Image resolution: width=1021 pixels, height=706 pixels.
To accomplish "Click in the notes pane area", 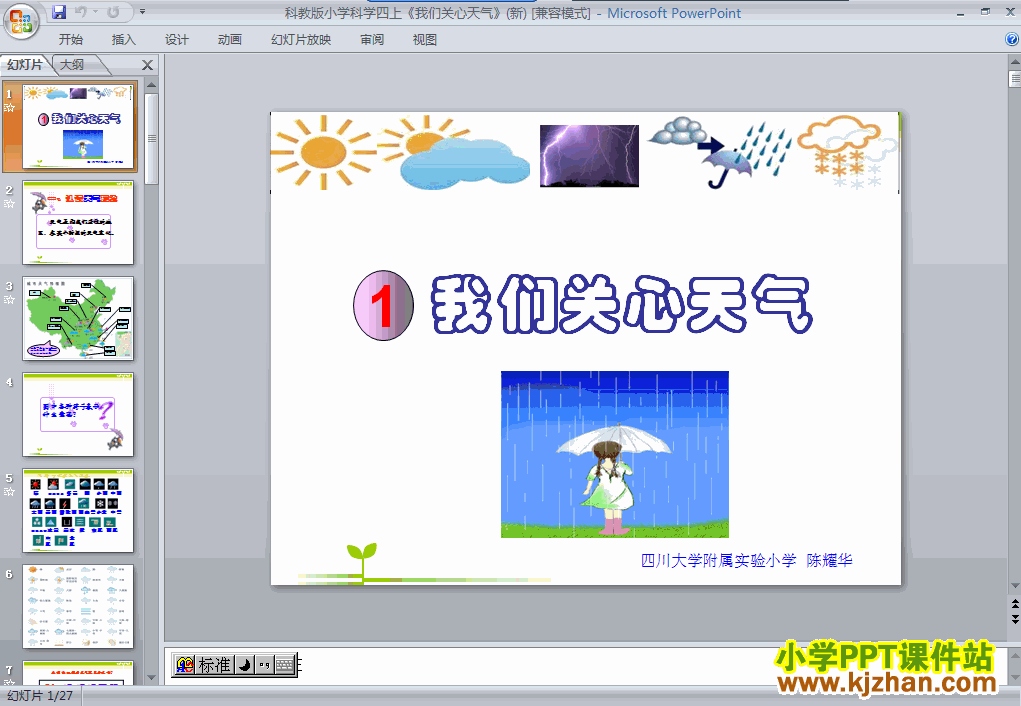I will 586,666.
